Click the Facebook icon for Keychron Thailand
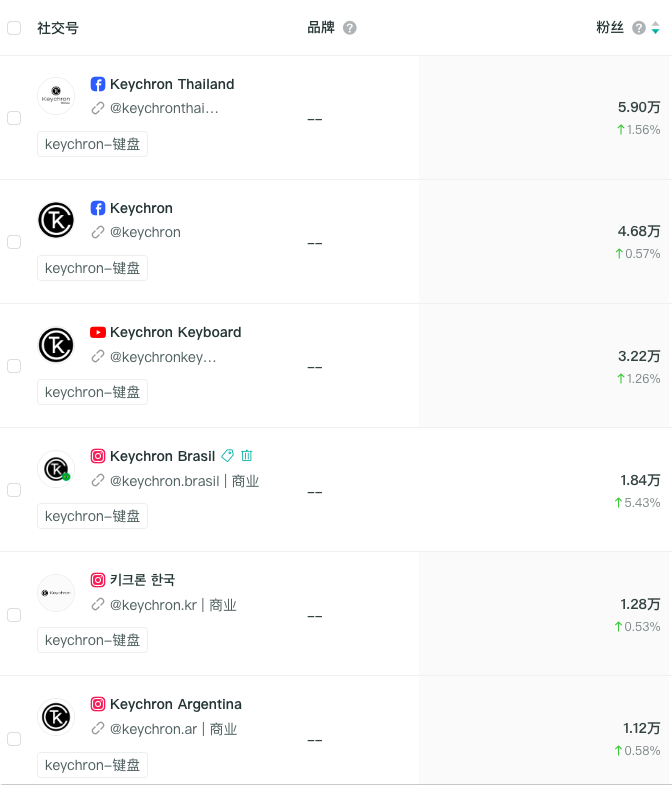672x785 pixels. click(x=98, y=84)
